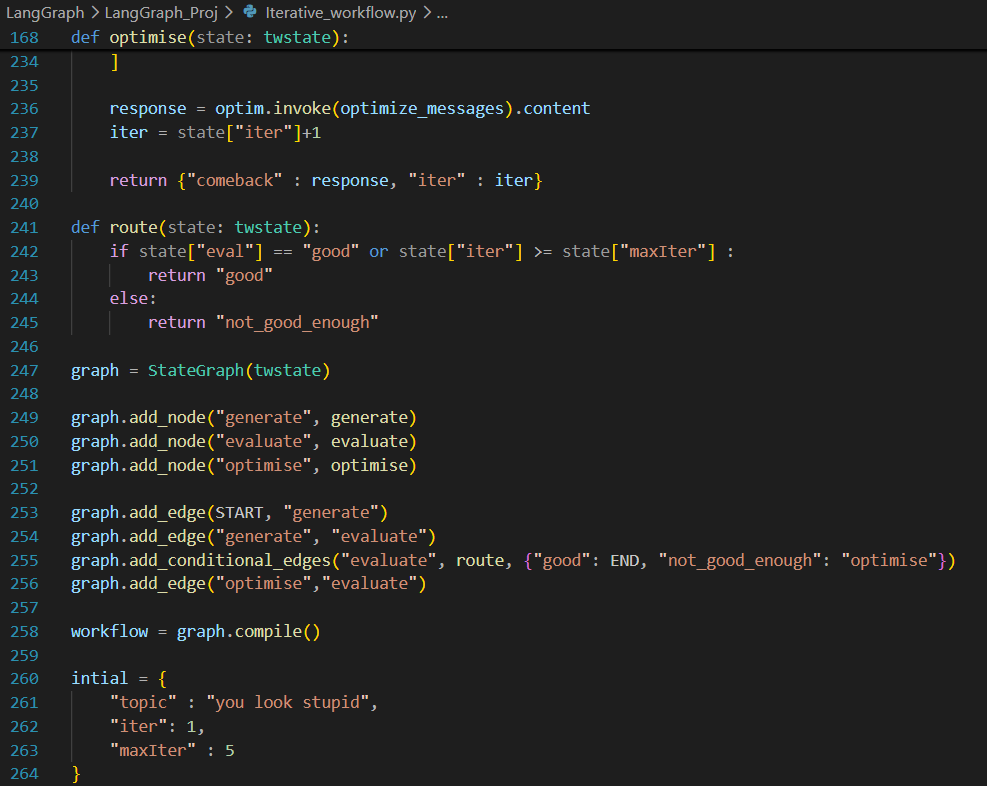Click line number 260 in the gutter
Viewport: 987px width, 786px height.
(25, 679)
